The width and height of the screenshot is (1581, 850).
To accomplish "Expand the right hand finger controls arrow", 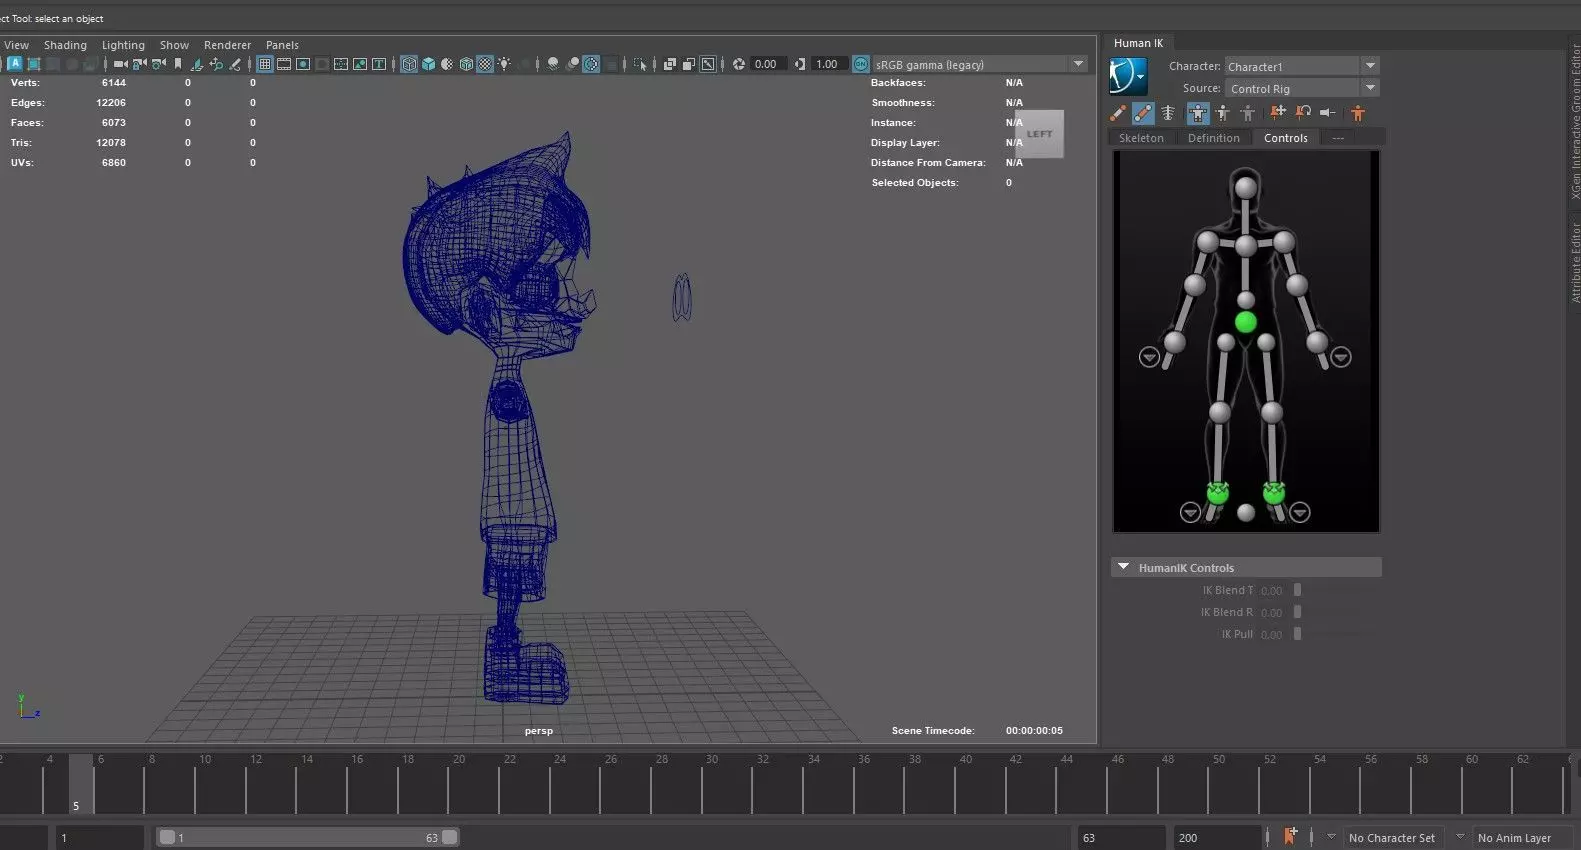I will (1149, 357).
